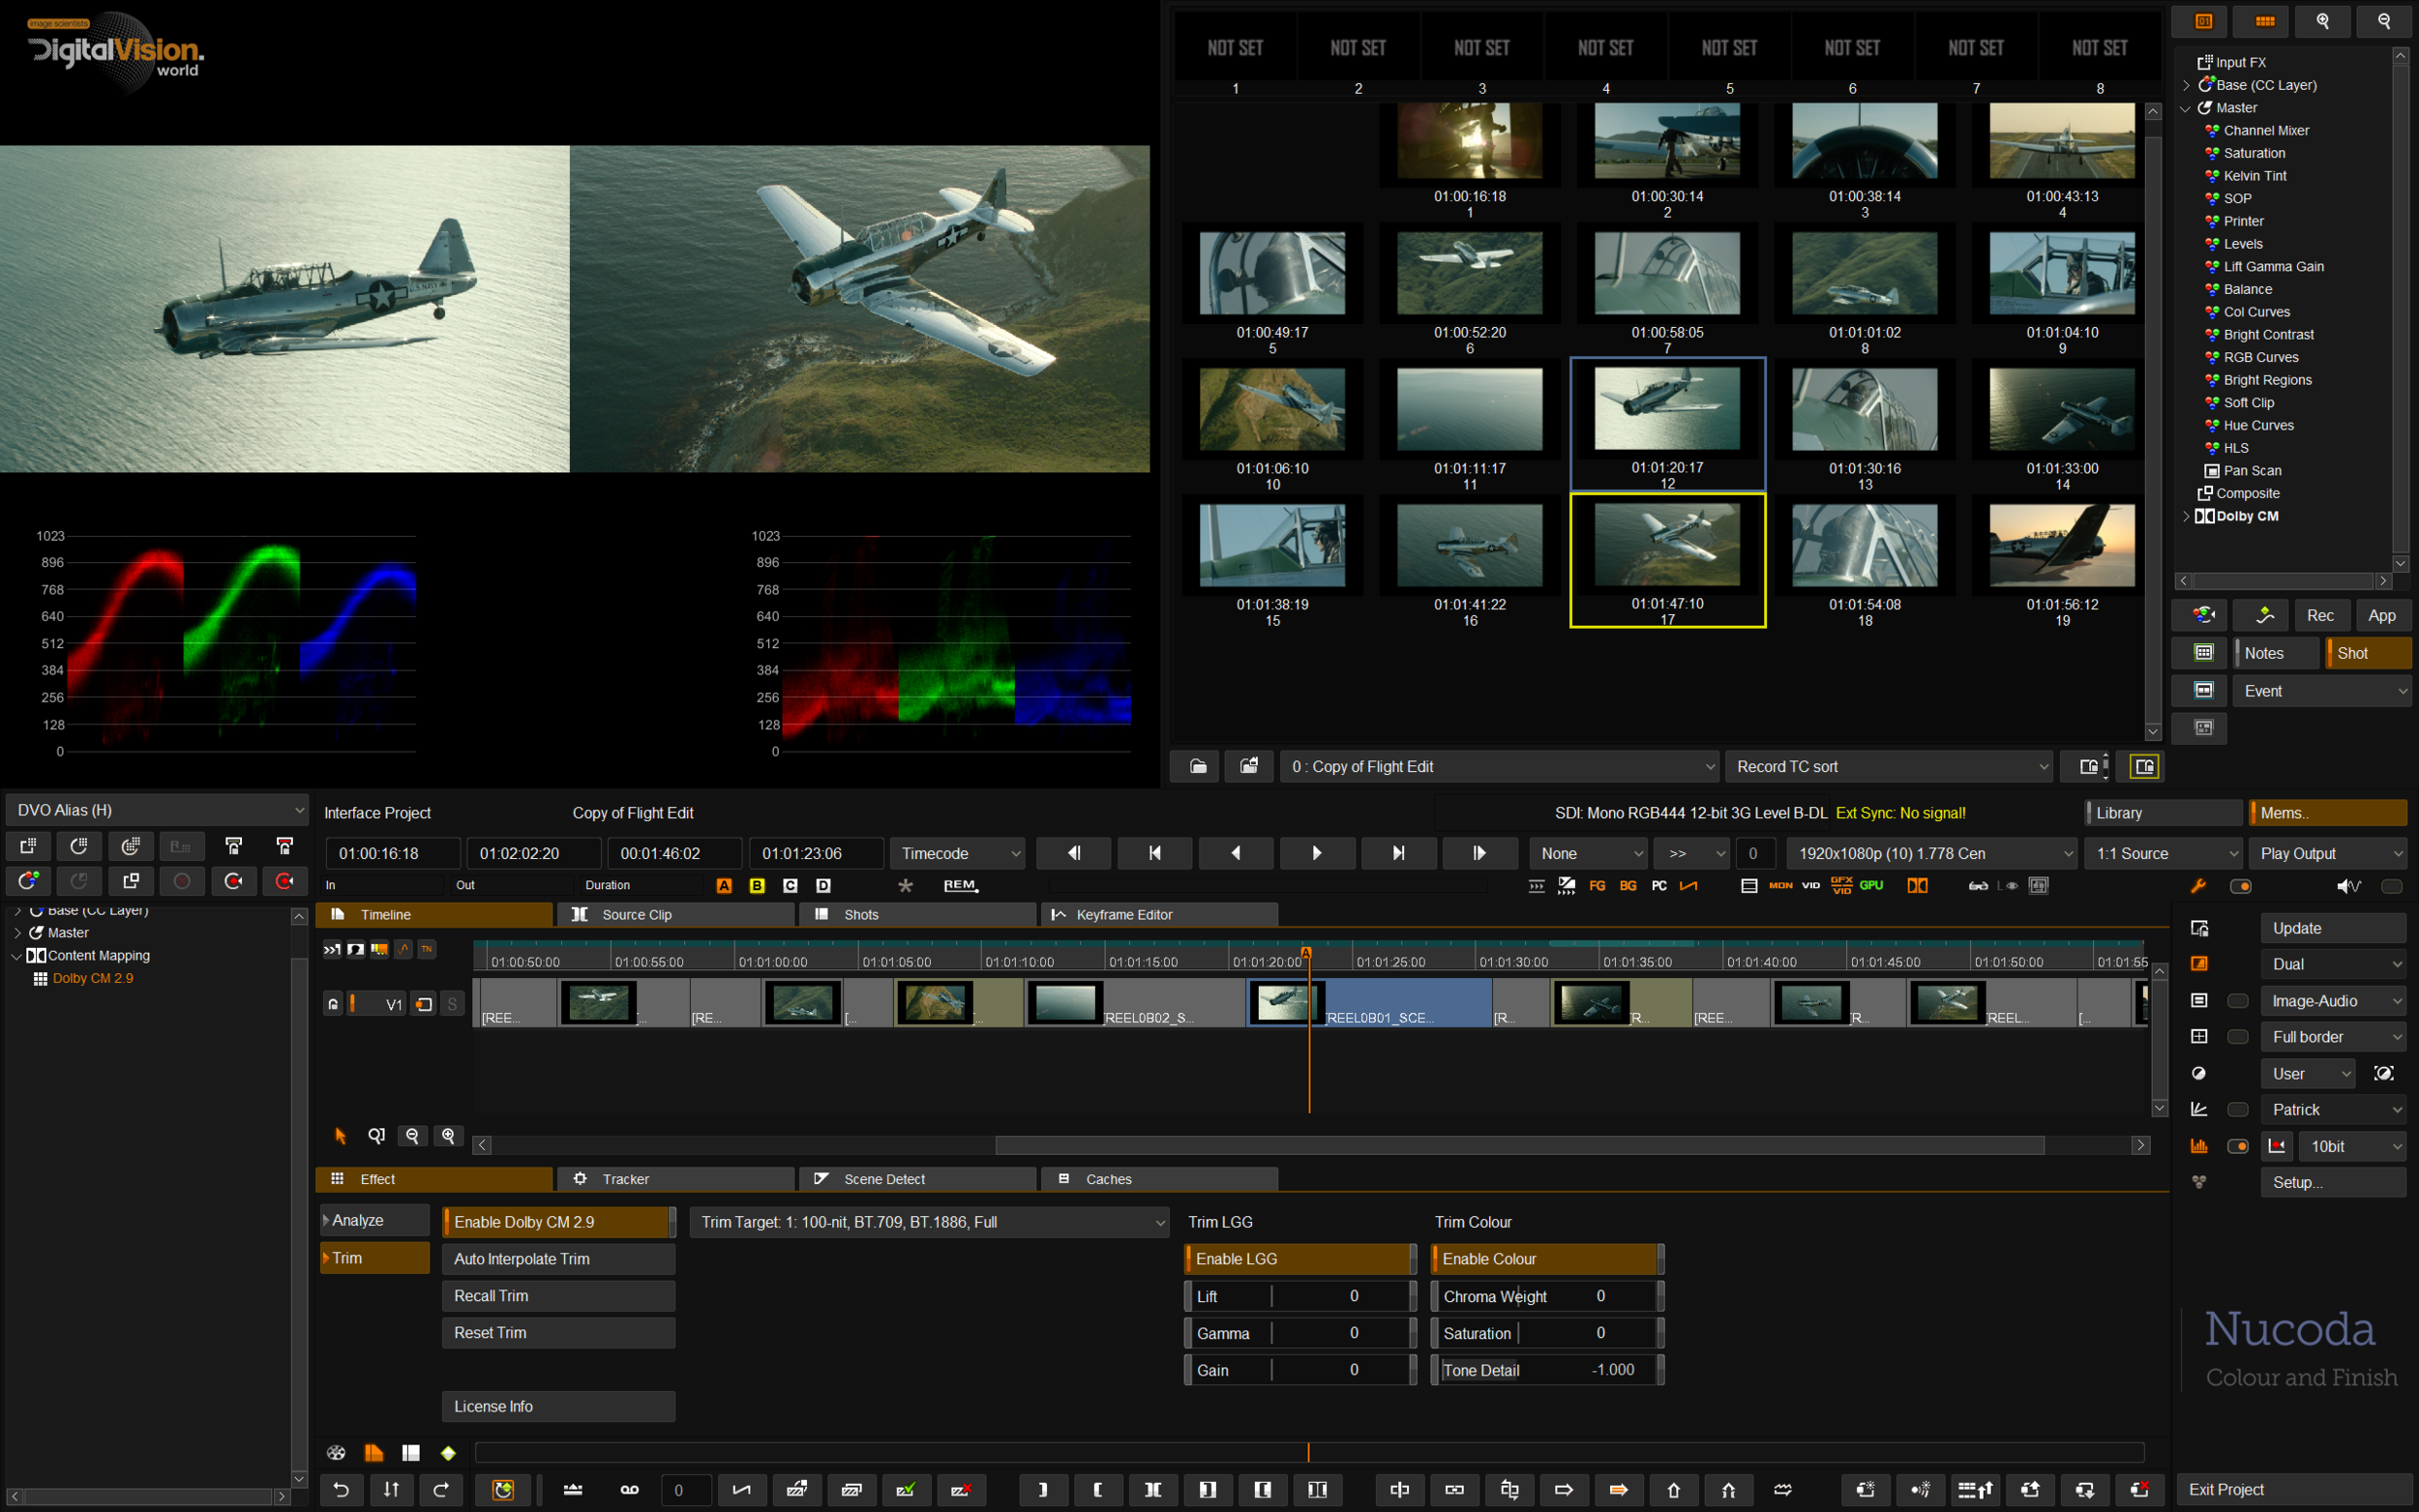This screenshot has width=2419, height=1512.
Task: Click the play forward button
Action: click(1316, 853)
